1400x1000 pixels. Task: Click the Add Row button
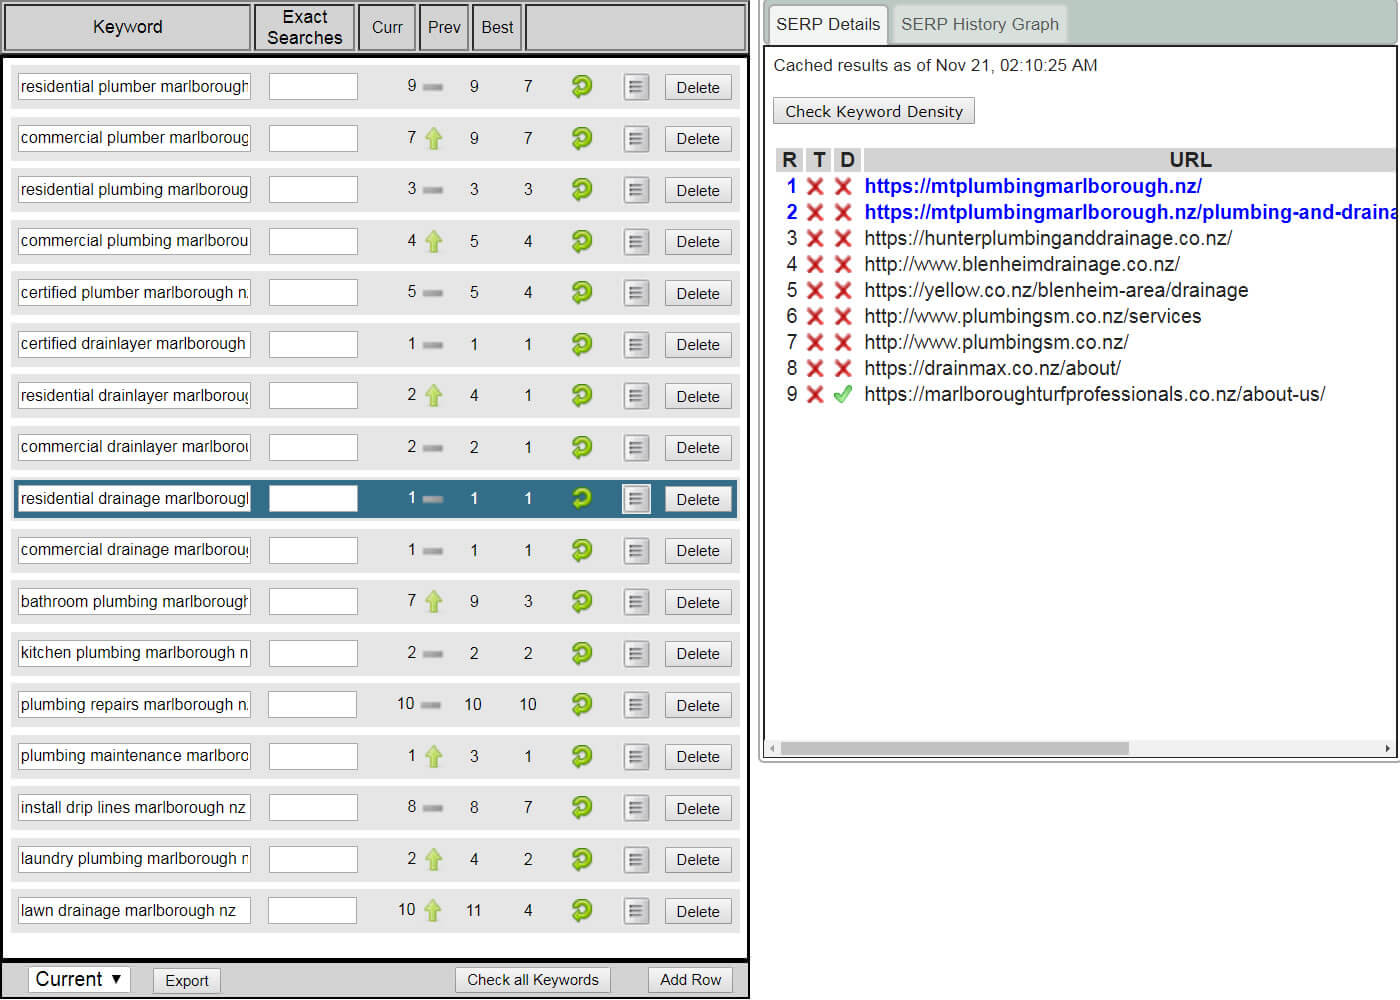(x=690, y=980)
